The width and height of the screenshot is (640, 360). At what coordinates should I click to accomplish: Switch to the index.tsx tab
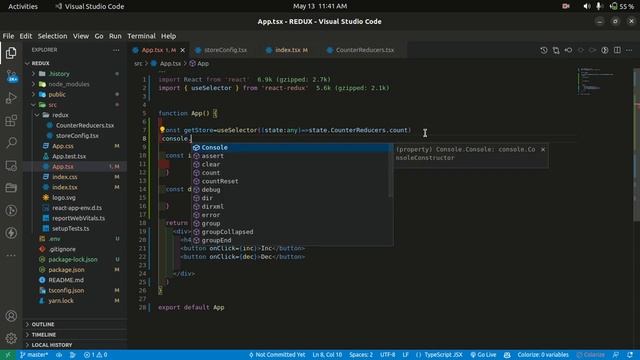coord(291,50)
